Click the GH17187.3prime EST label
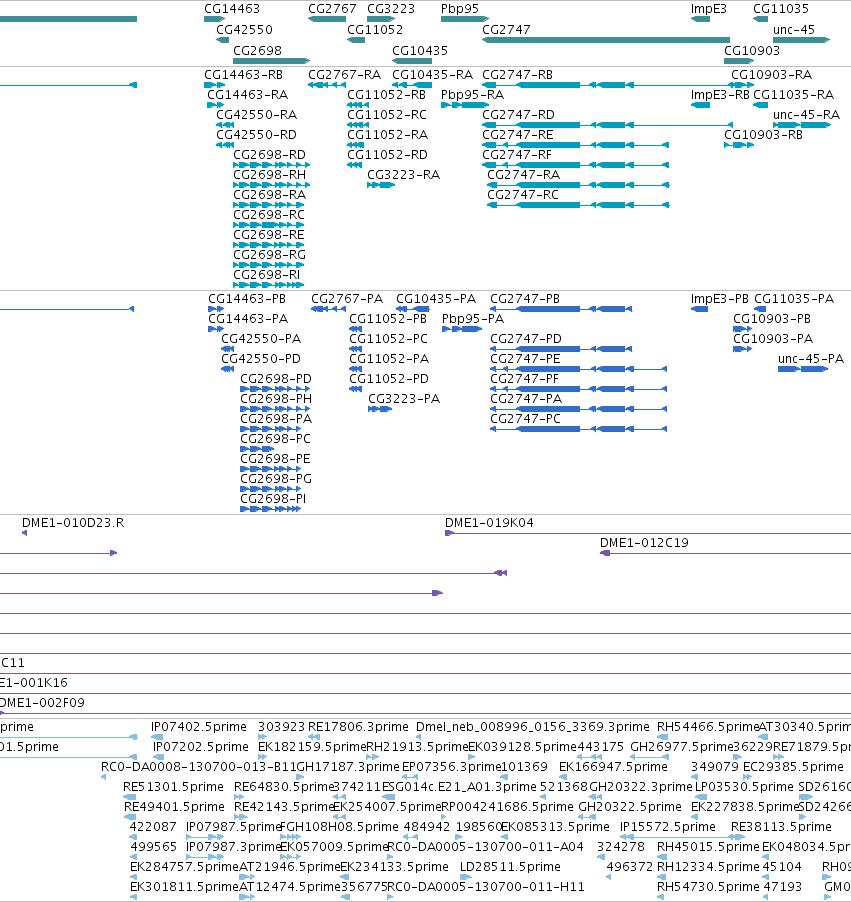Screen dimensions: 851x902 pos(348,767)
